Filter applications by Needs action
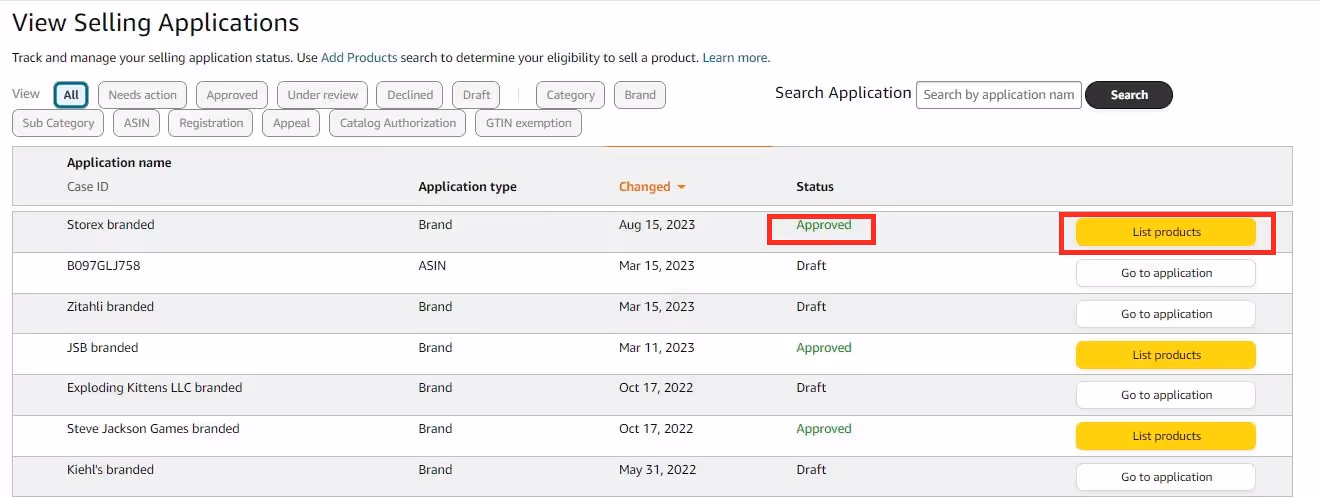Viewport: 1320px width, 497px height. pos(142,95)
